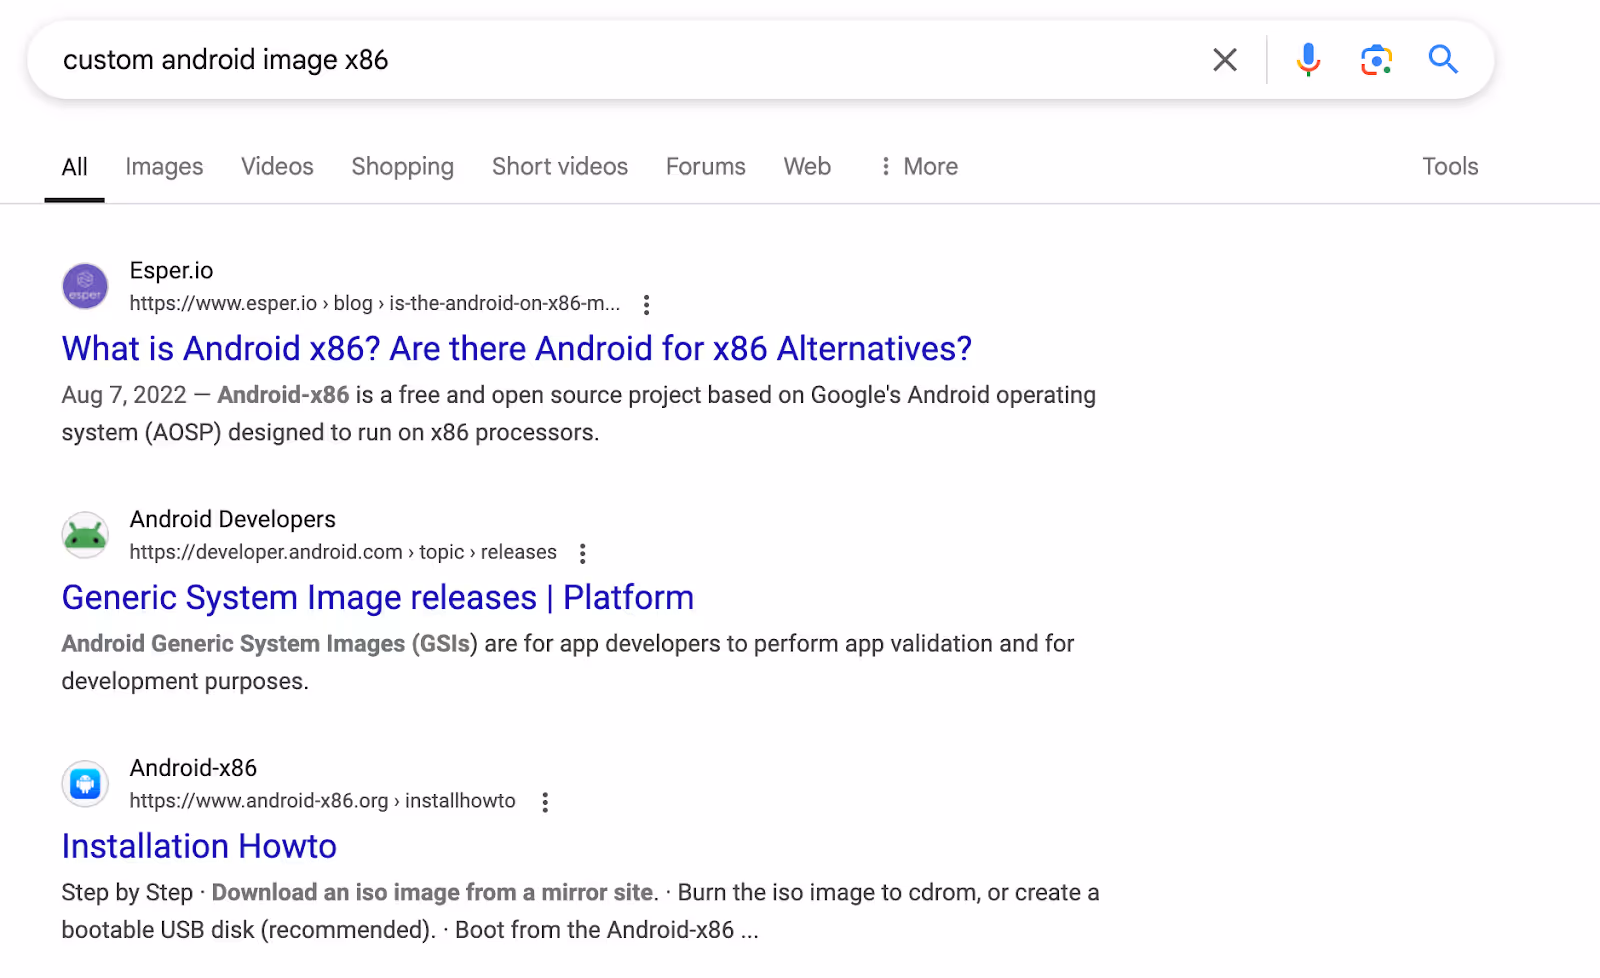Viewport: 1600px width, 978px height.
Task: Open the Tools search options
Action: 1450,166
